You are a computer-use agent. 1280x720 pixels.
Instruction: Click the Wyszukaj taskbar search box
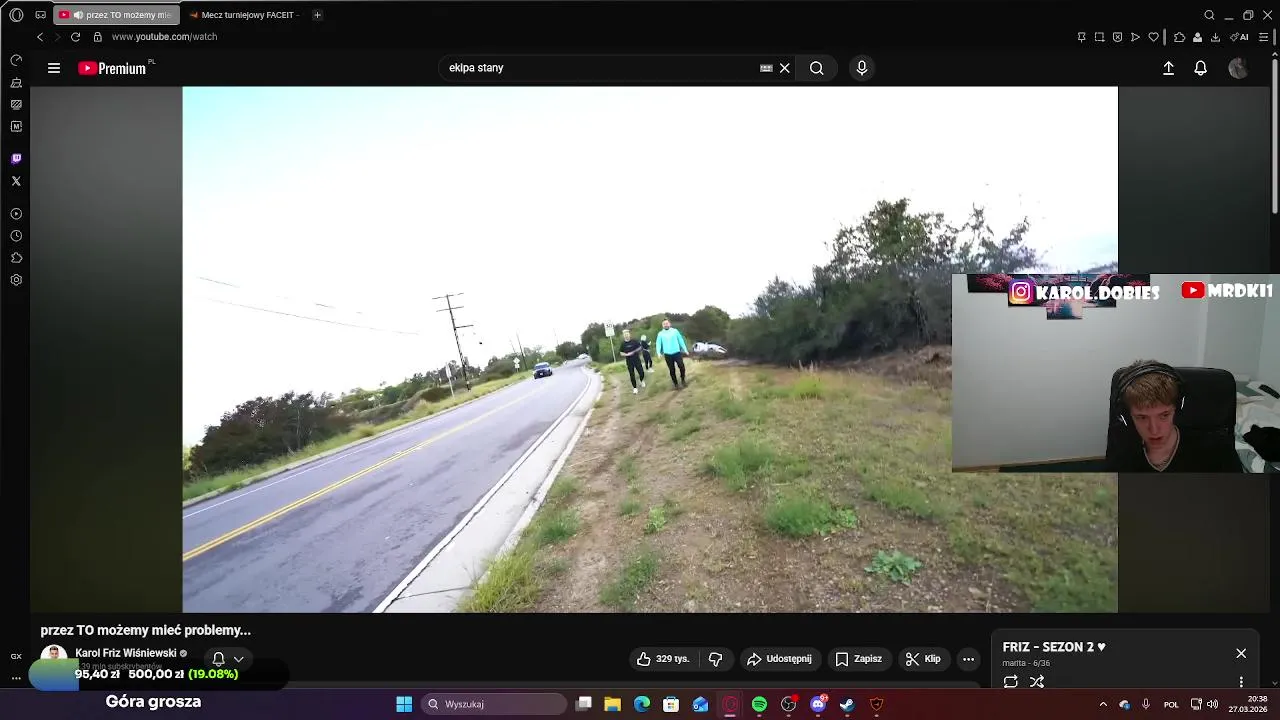click(494, 704)
